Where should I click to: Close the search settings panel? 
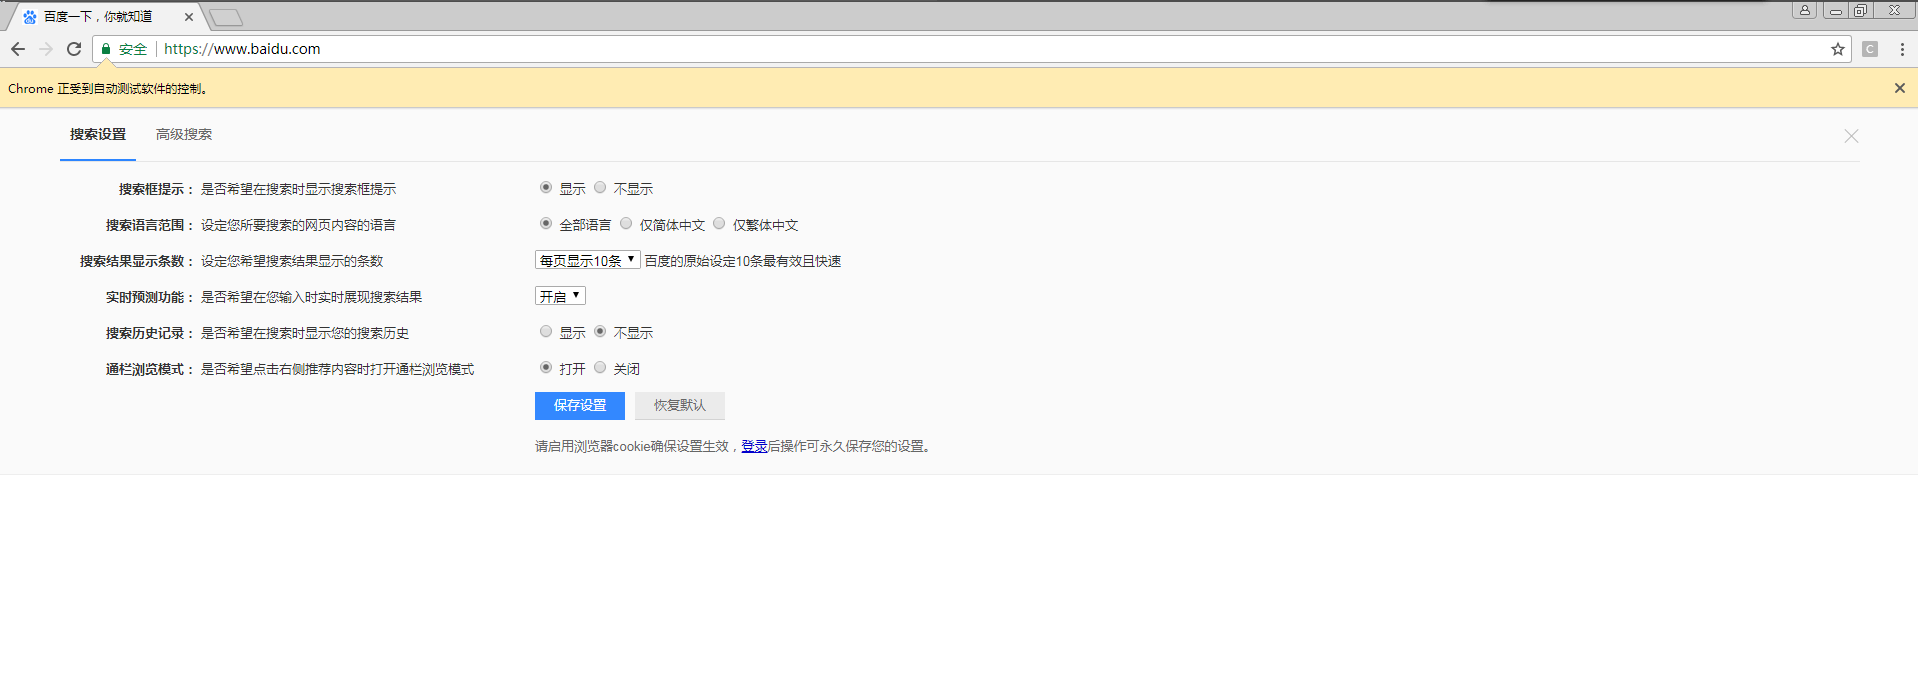click(x=1851, y=136)
